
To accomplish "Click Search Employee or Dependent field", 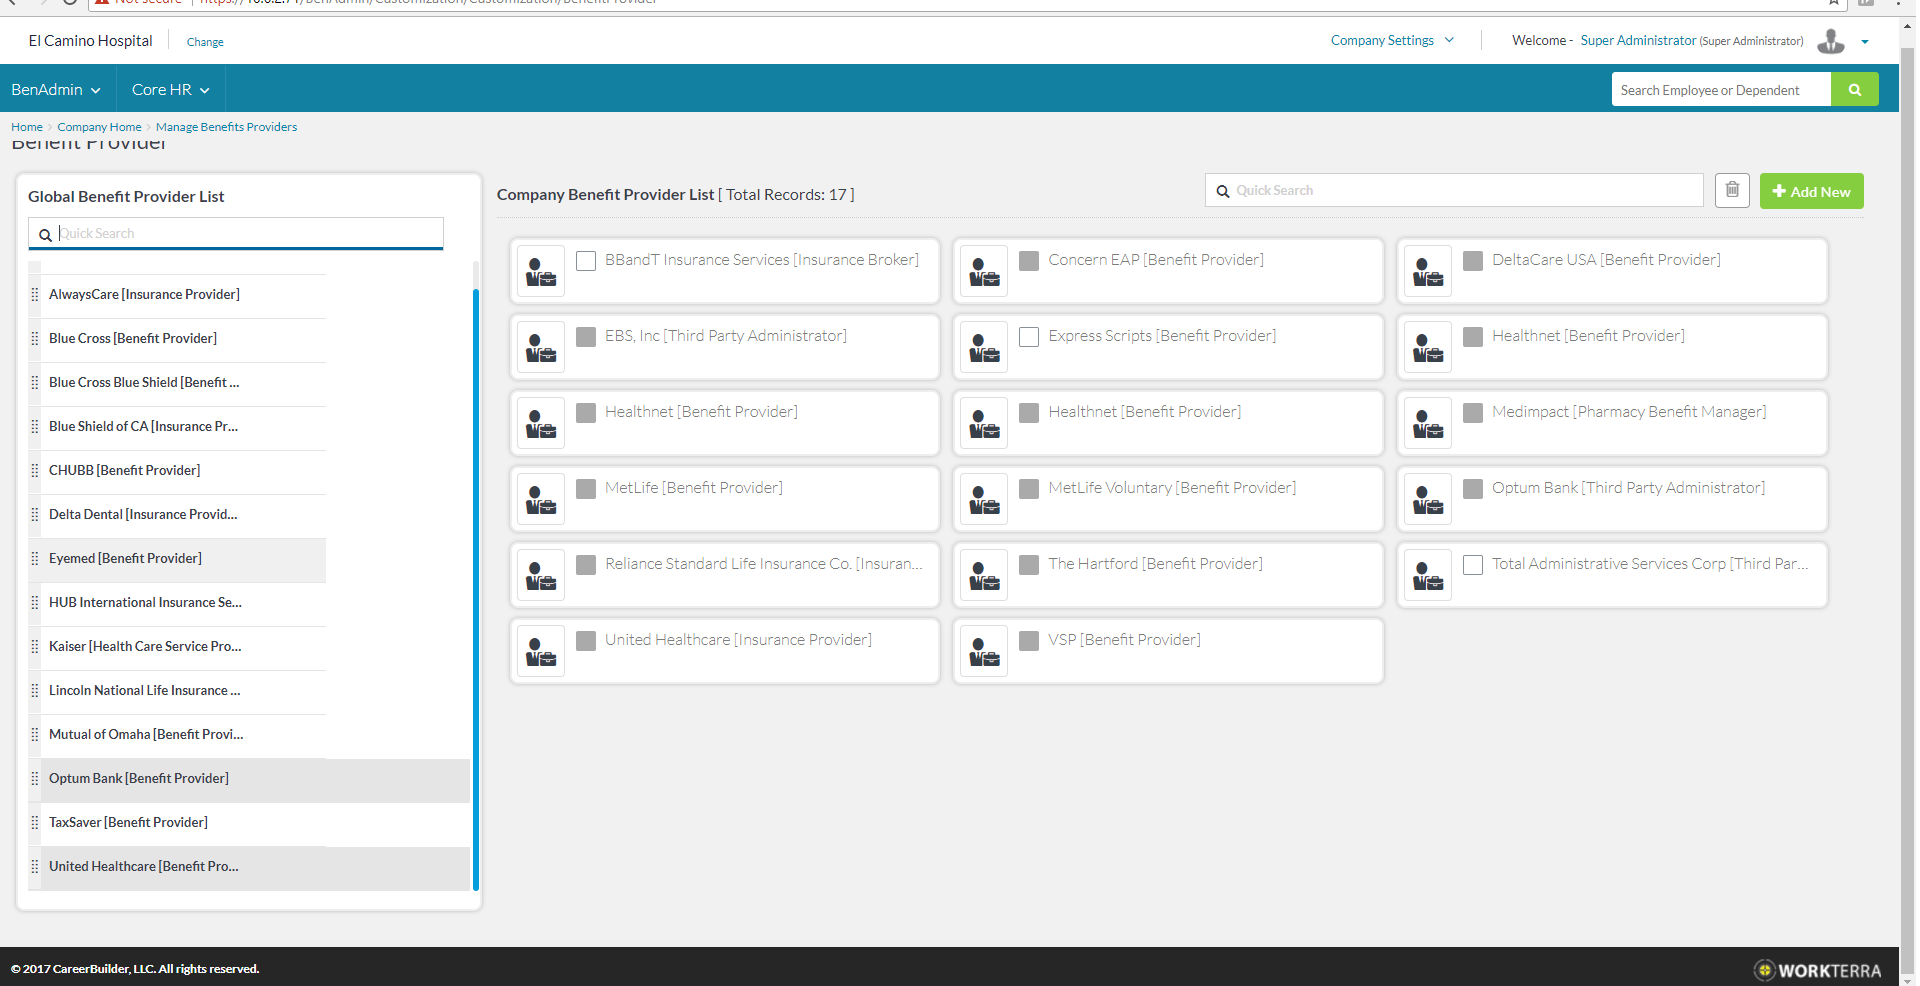I will (1721, 90).
